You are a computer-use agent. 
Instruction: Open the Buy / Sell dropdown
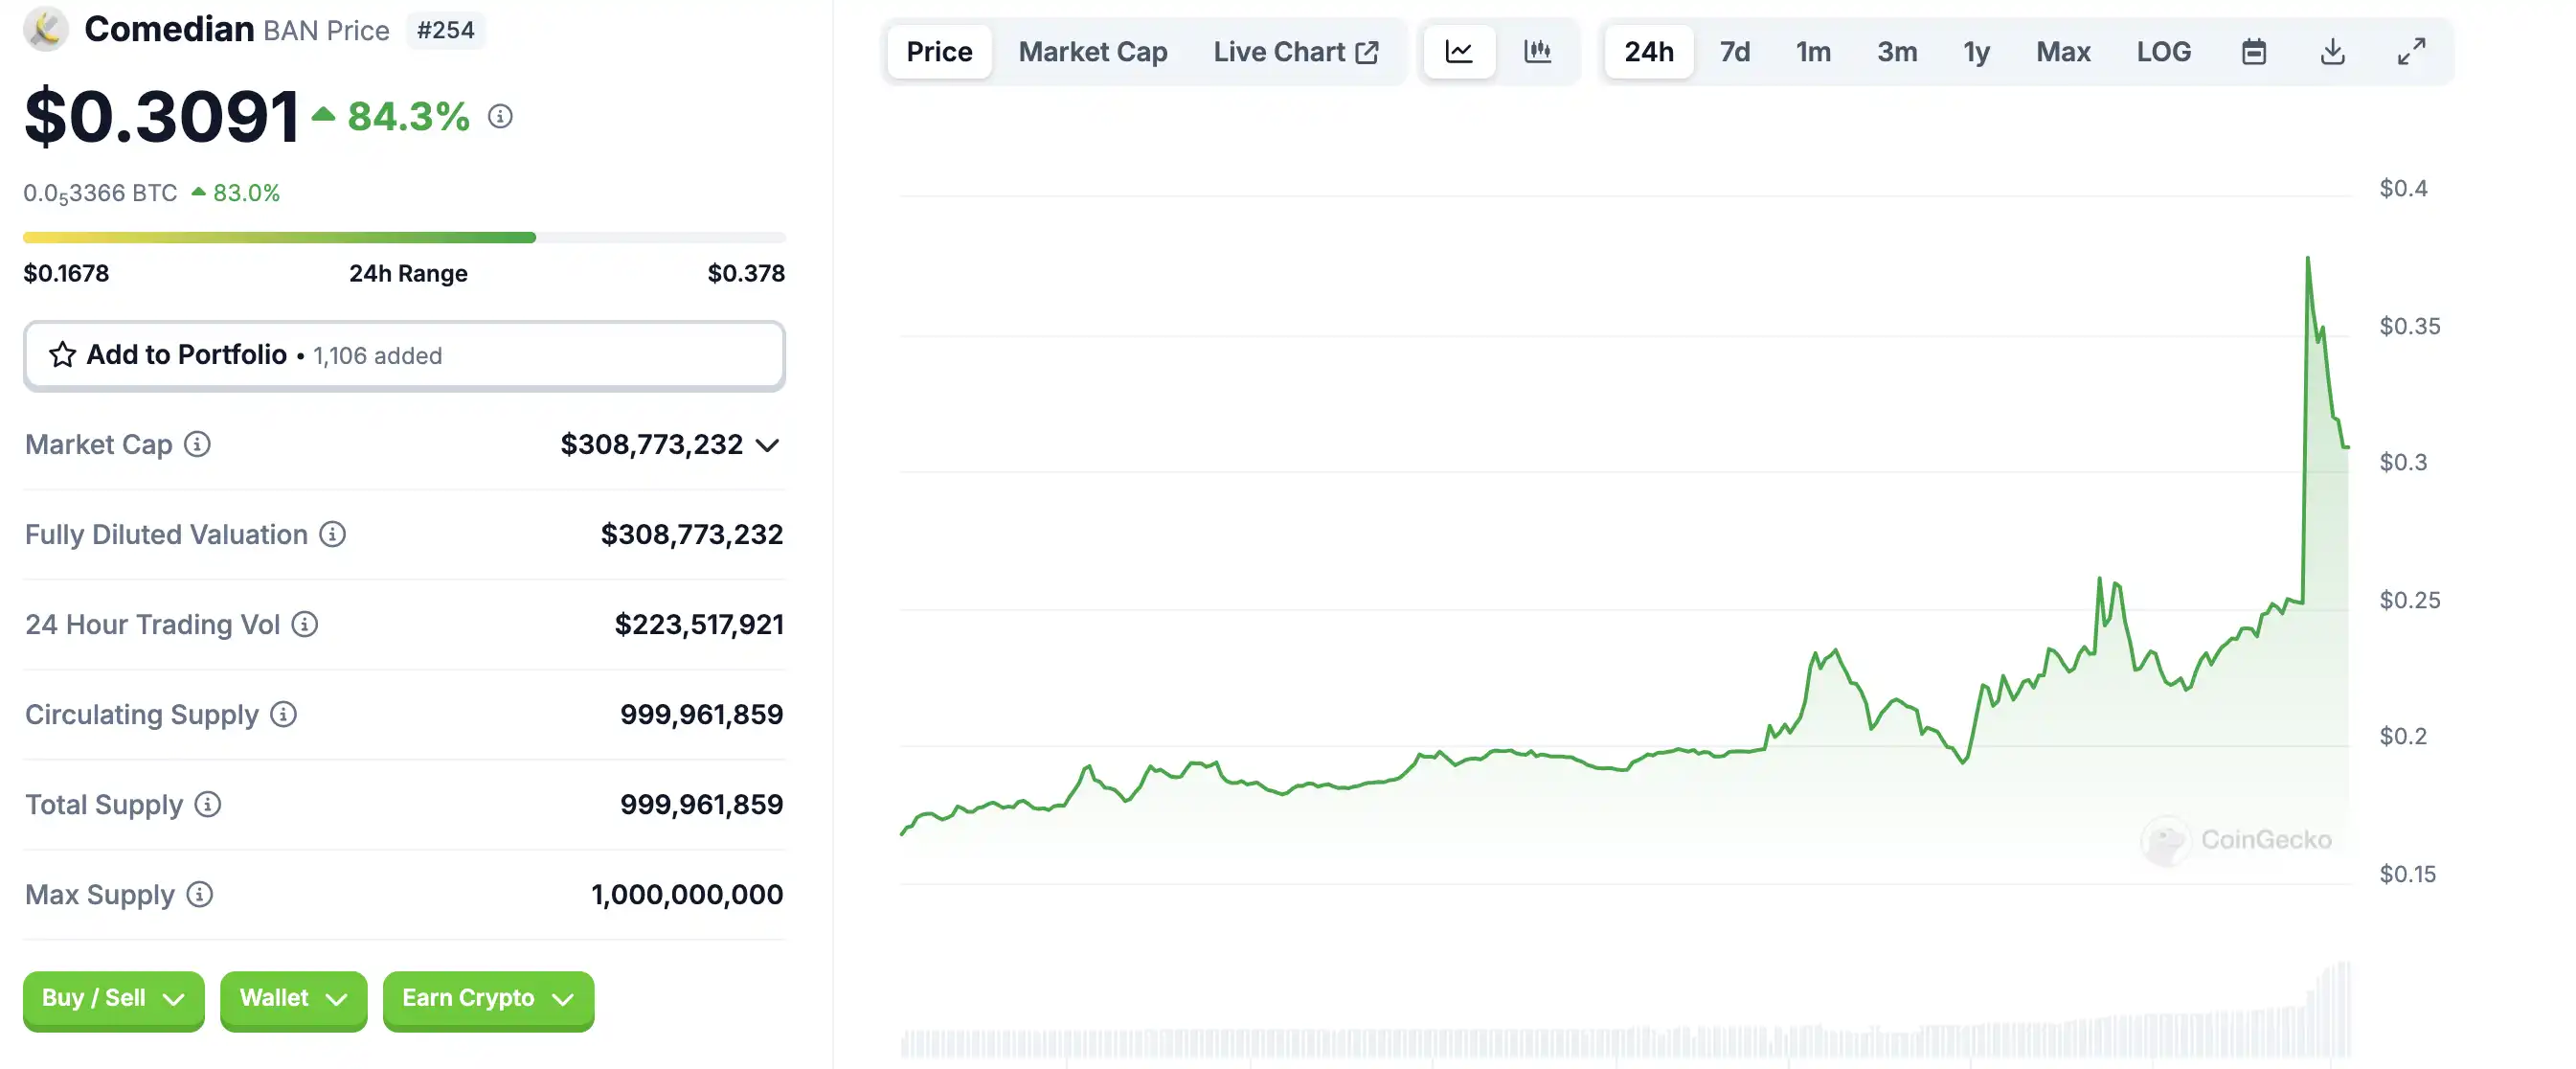coord(113,998)
